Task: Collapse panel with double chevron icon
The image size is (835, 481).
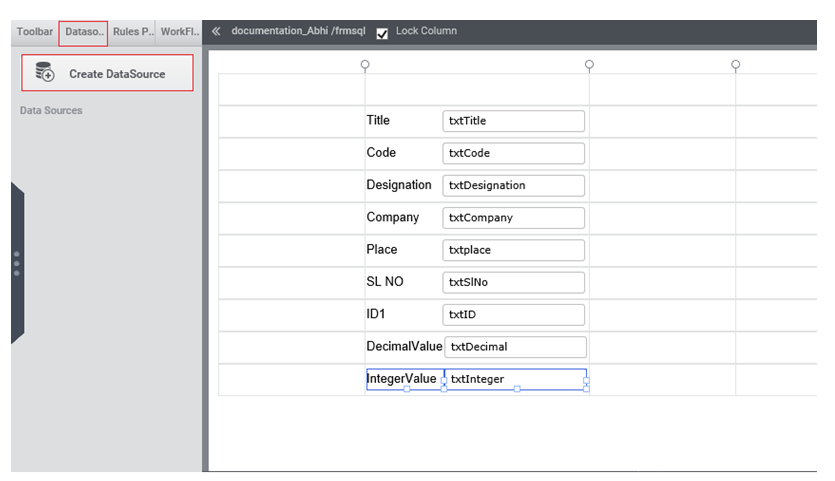Action: pyautogui.click(x=216, y=31)
